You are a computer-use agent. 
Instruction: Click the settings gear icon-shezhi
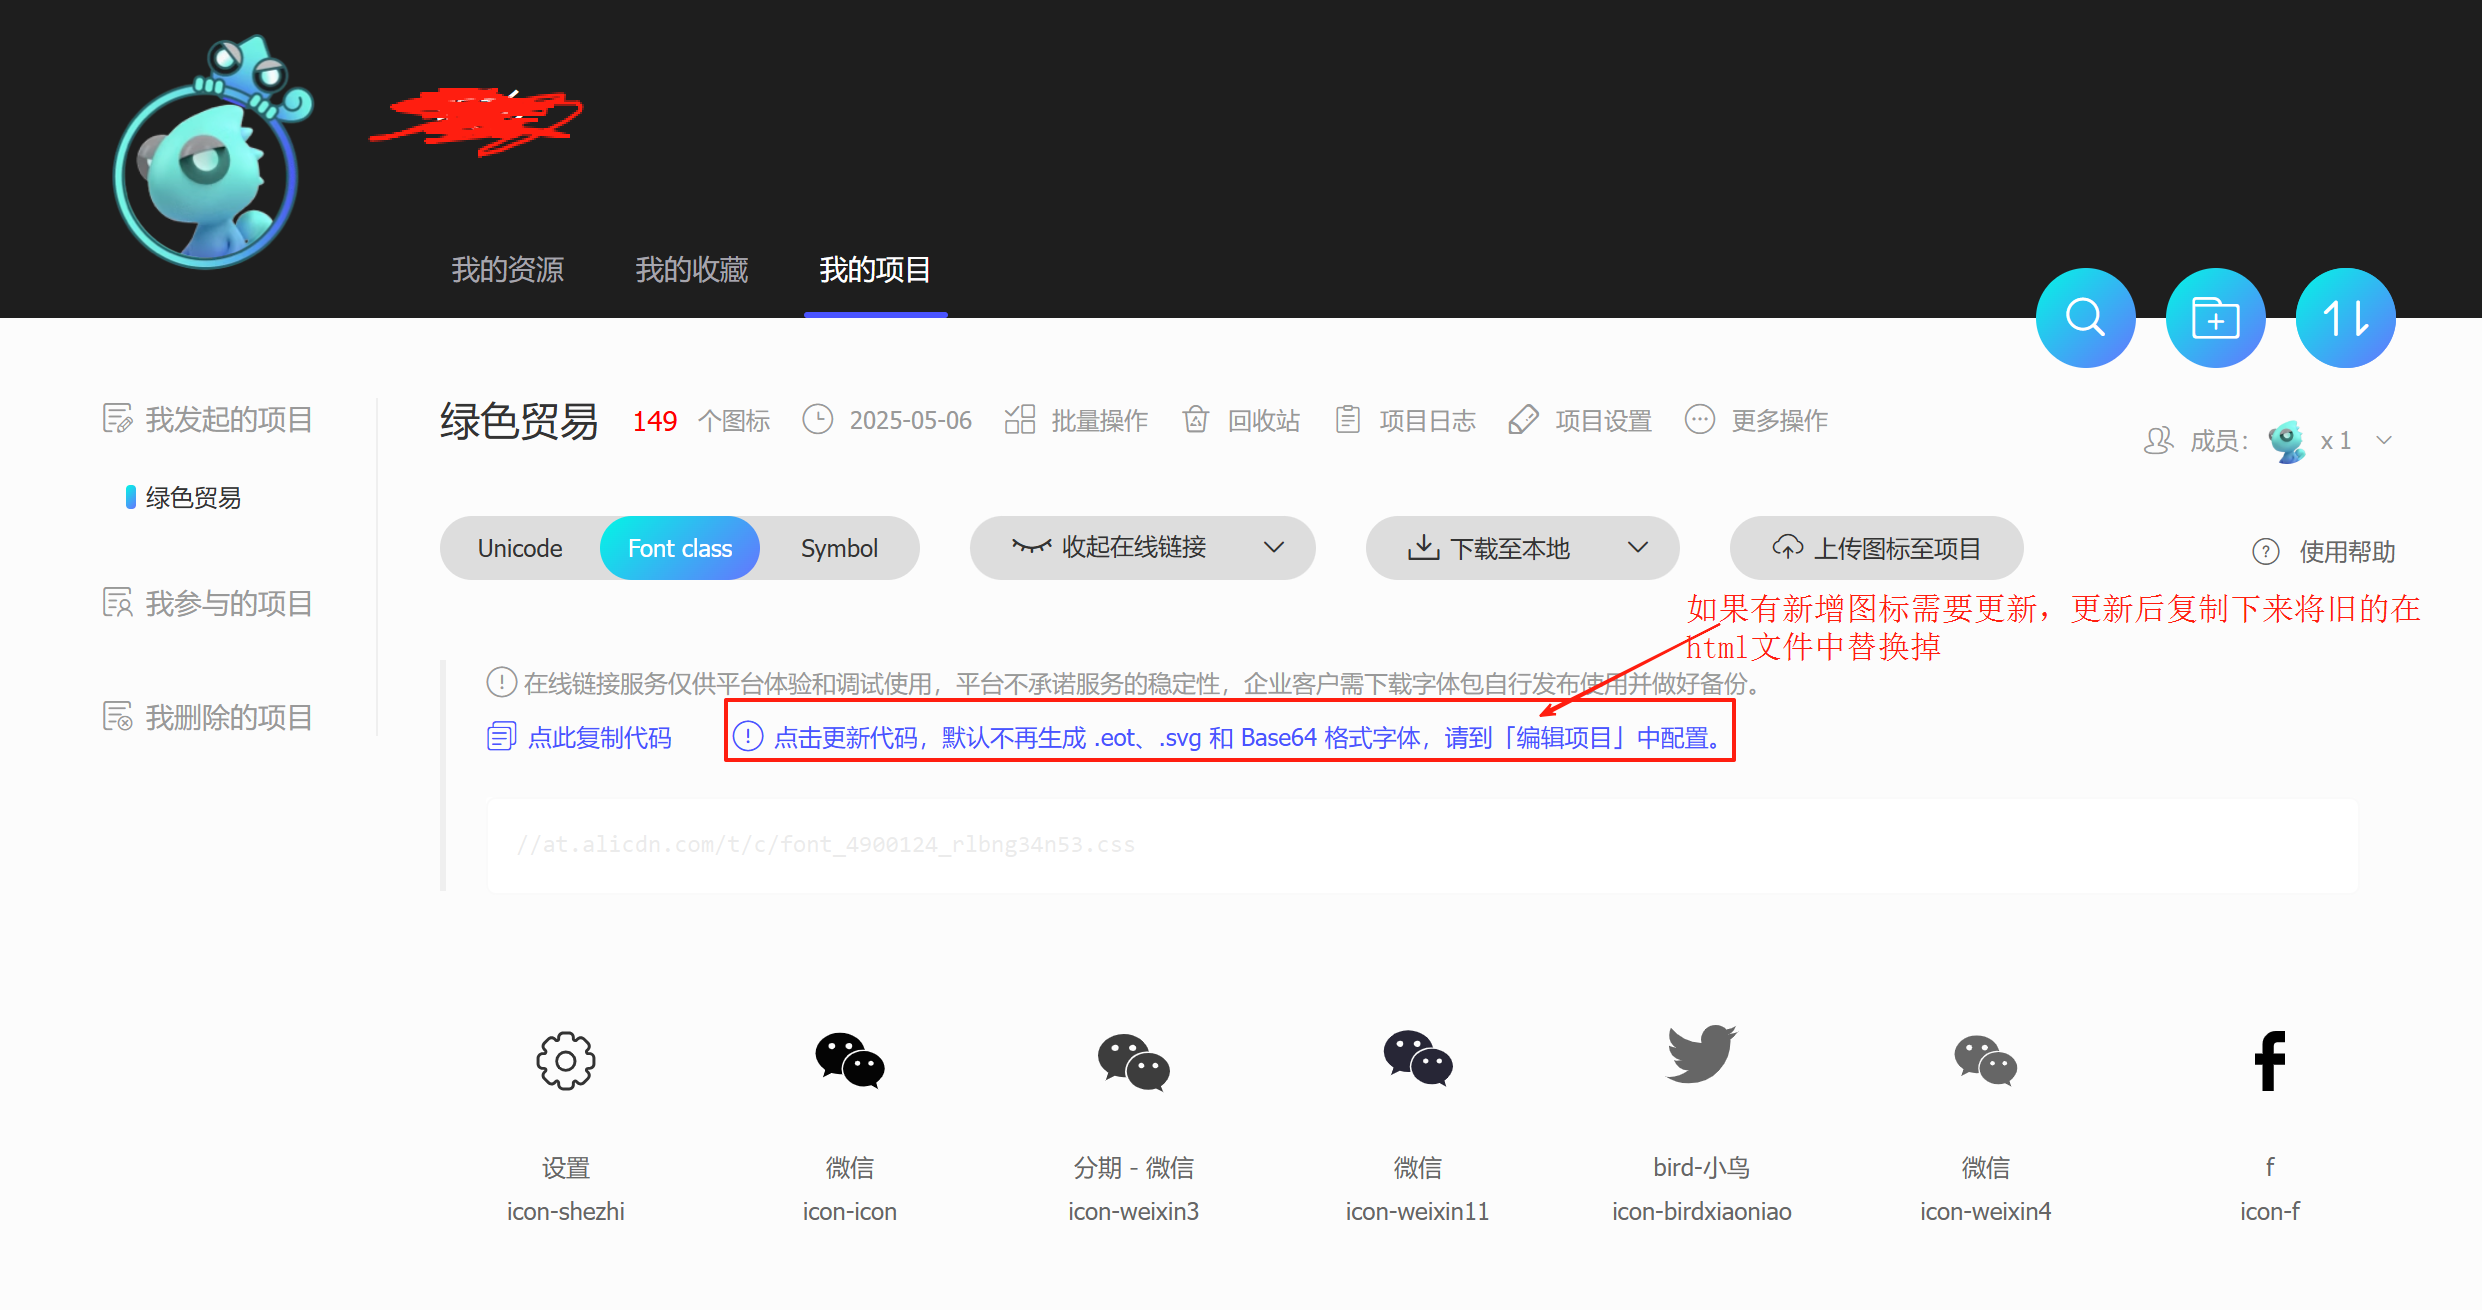pos(566,1060)
